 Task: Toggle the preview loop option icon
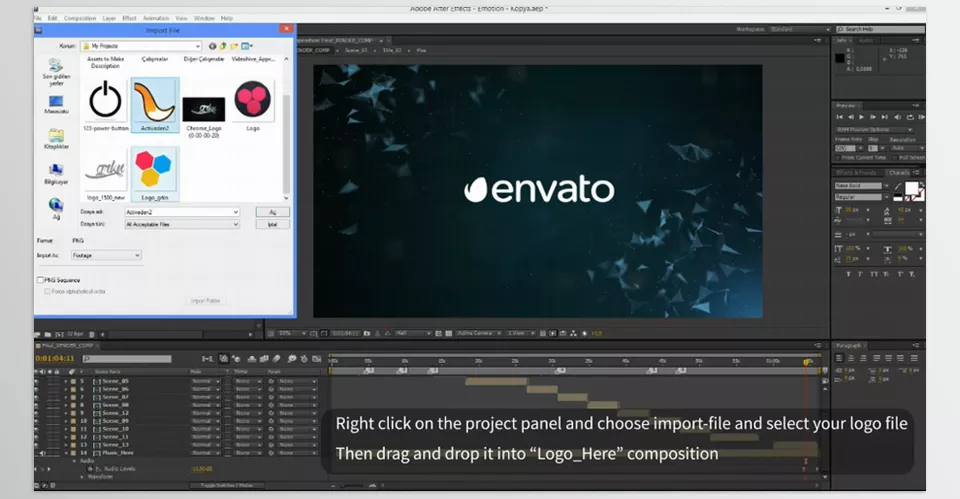coord(910,117)
